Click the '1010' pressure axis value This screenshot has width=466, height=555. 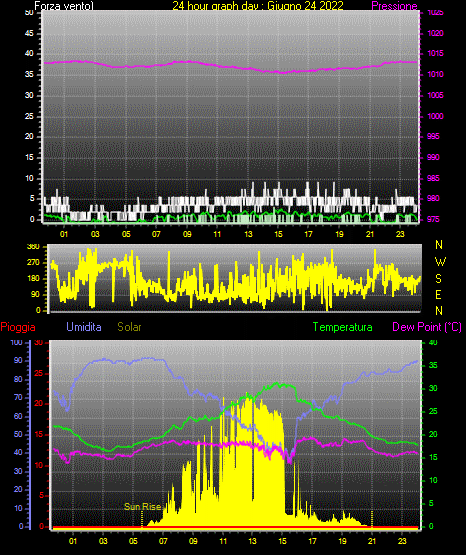coord(436,74)
